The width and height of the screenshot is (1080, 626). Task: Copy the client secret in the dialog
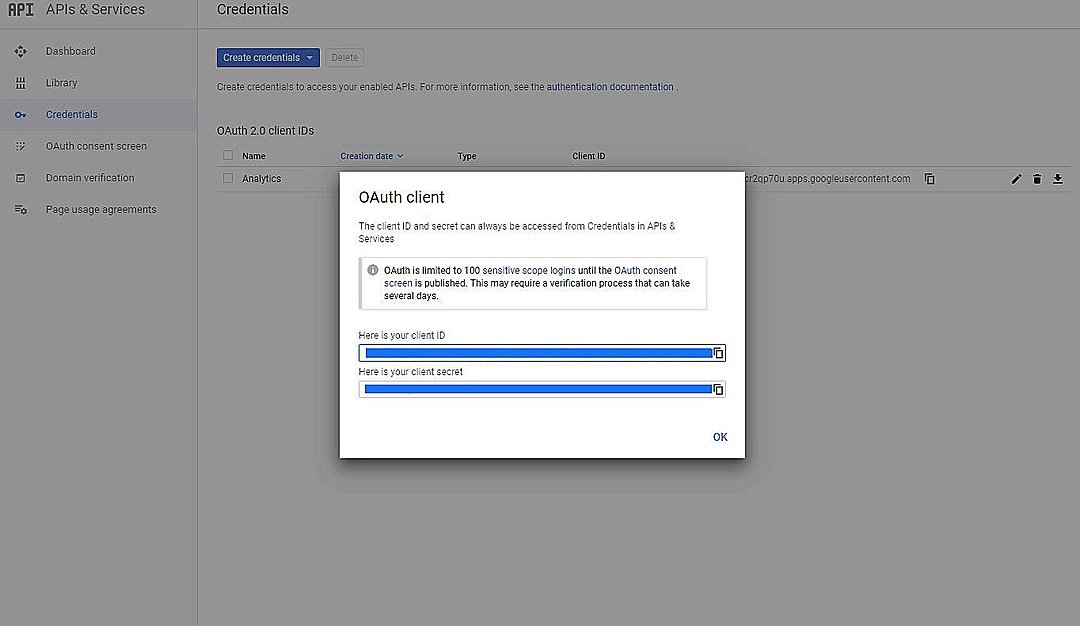pyautogui.click(x=718, y=389)
